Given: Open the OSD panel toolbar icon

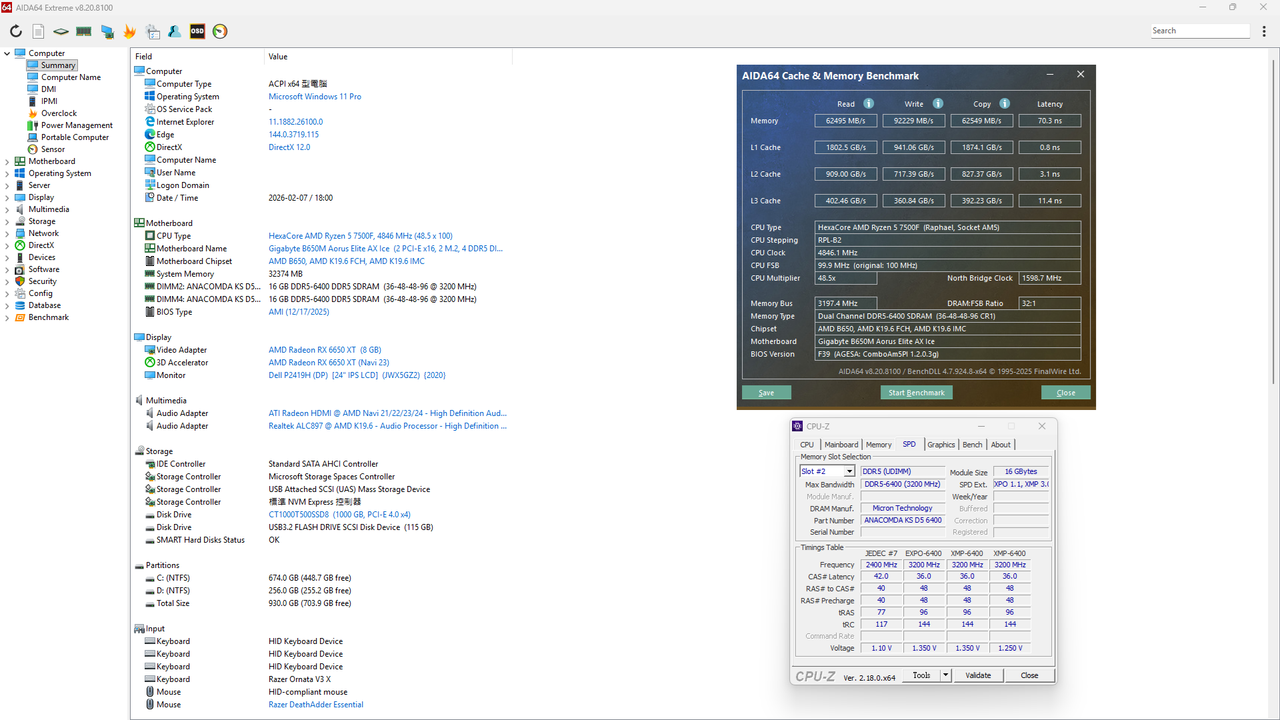Looking at the screenshot, I should click(x=197, y=31).
